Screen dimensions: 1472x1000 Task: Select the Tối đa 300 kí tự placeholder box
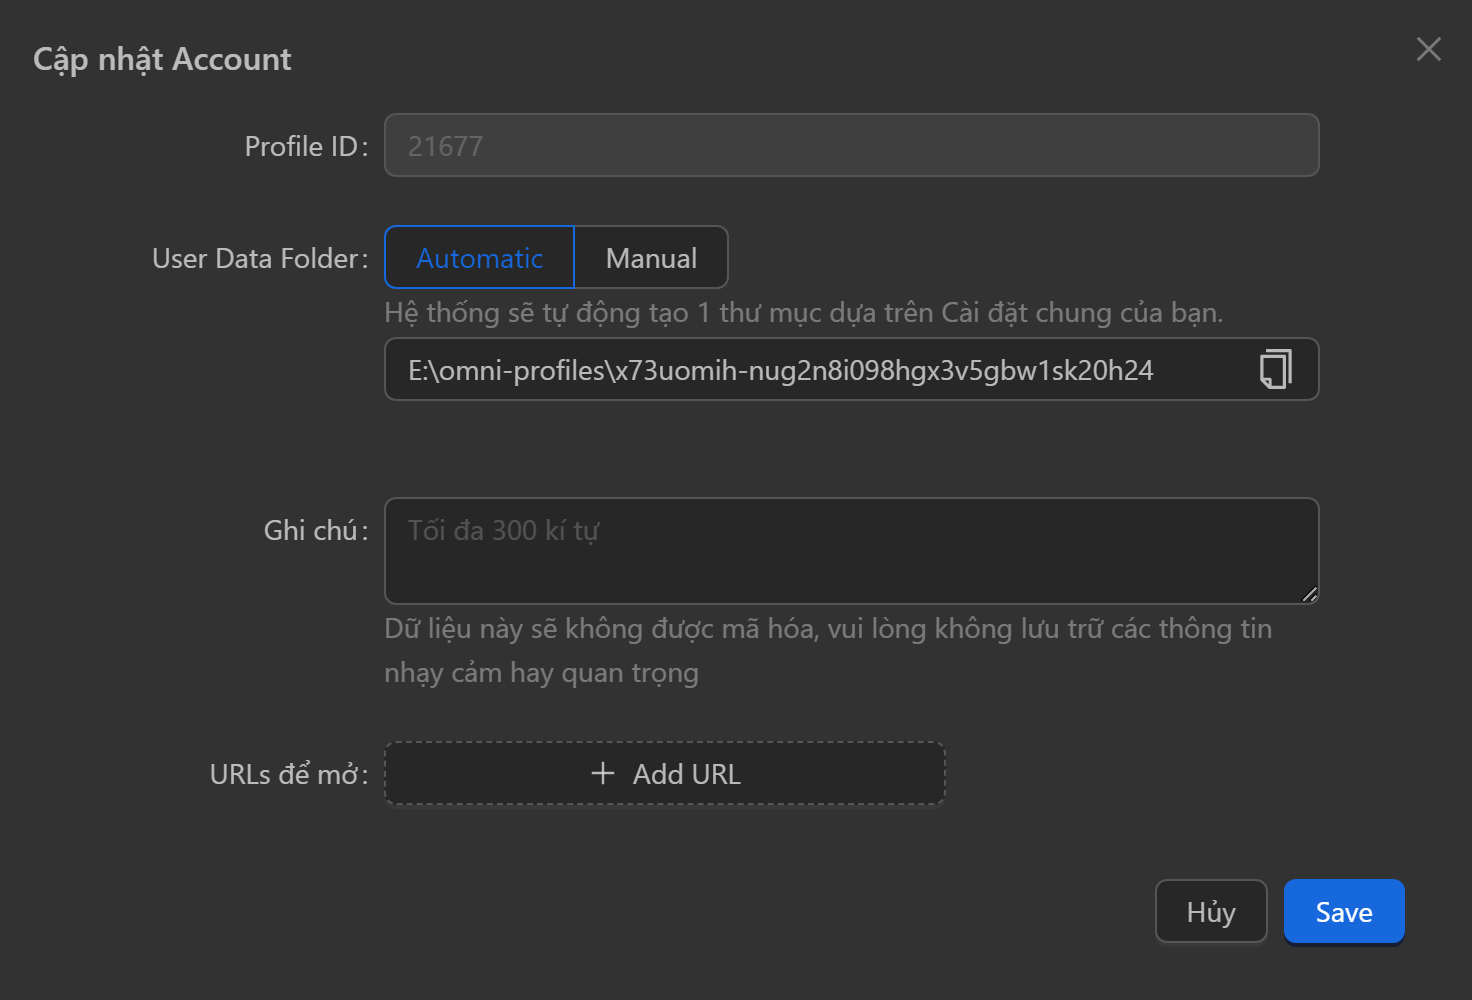(x=851, y=550)
